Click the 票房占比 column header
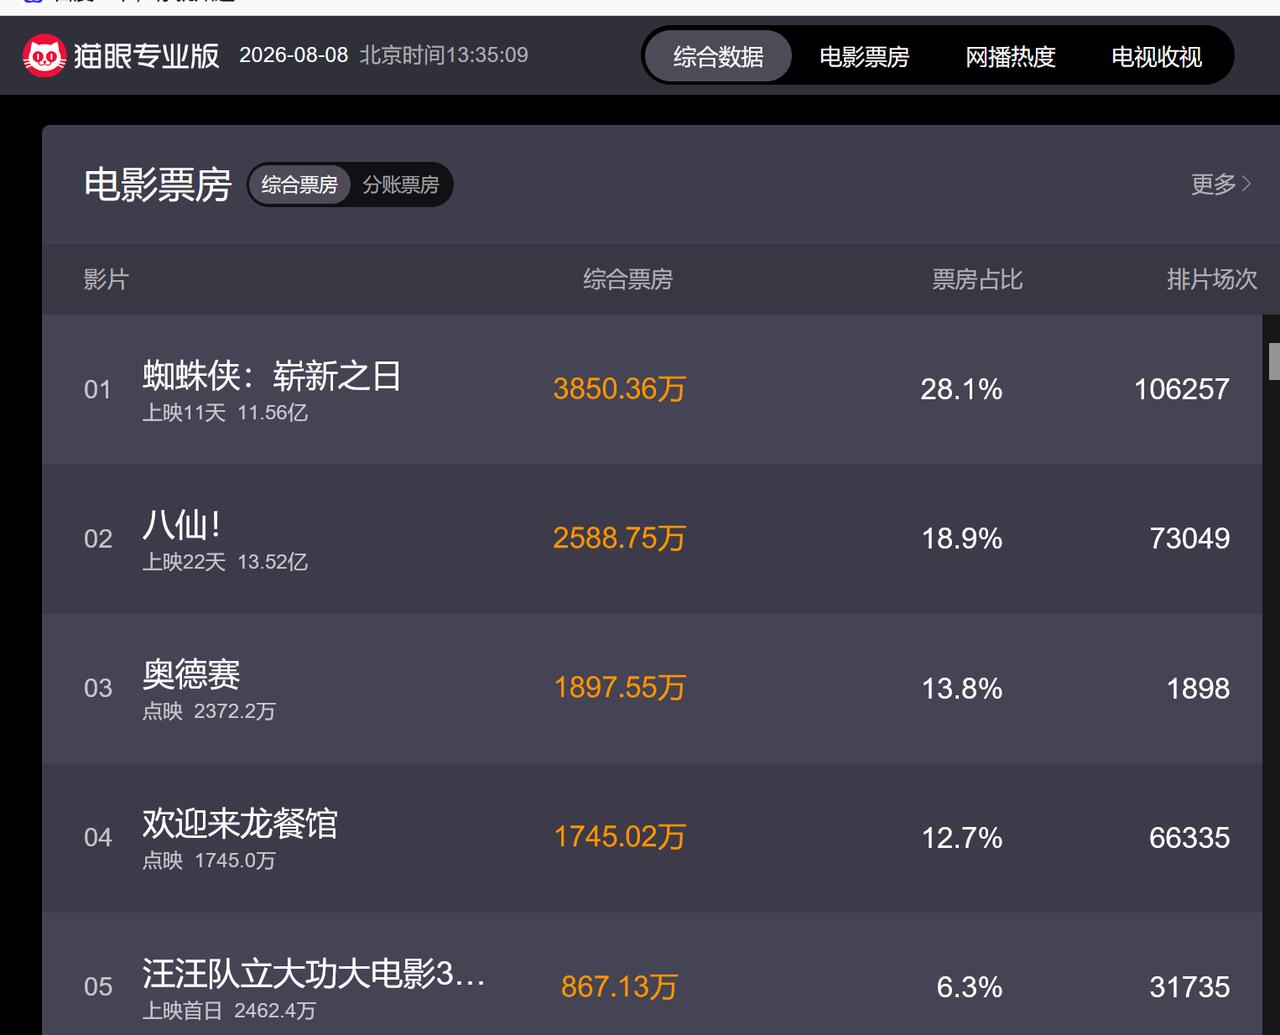This screenshot has width=1280, height=1035. tap(977, 279)
